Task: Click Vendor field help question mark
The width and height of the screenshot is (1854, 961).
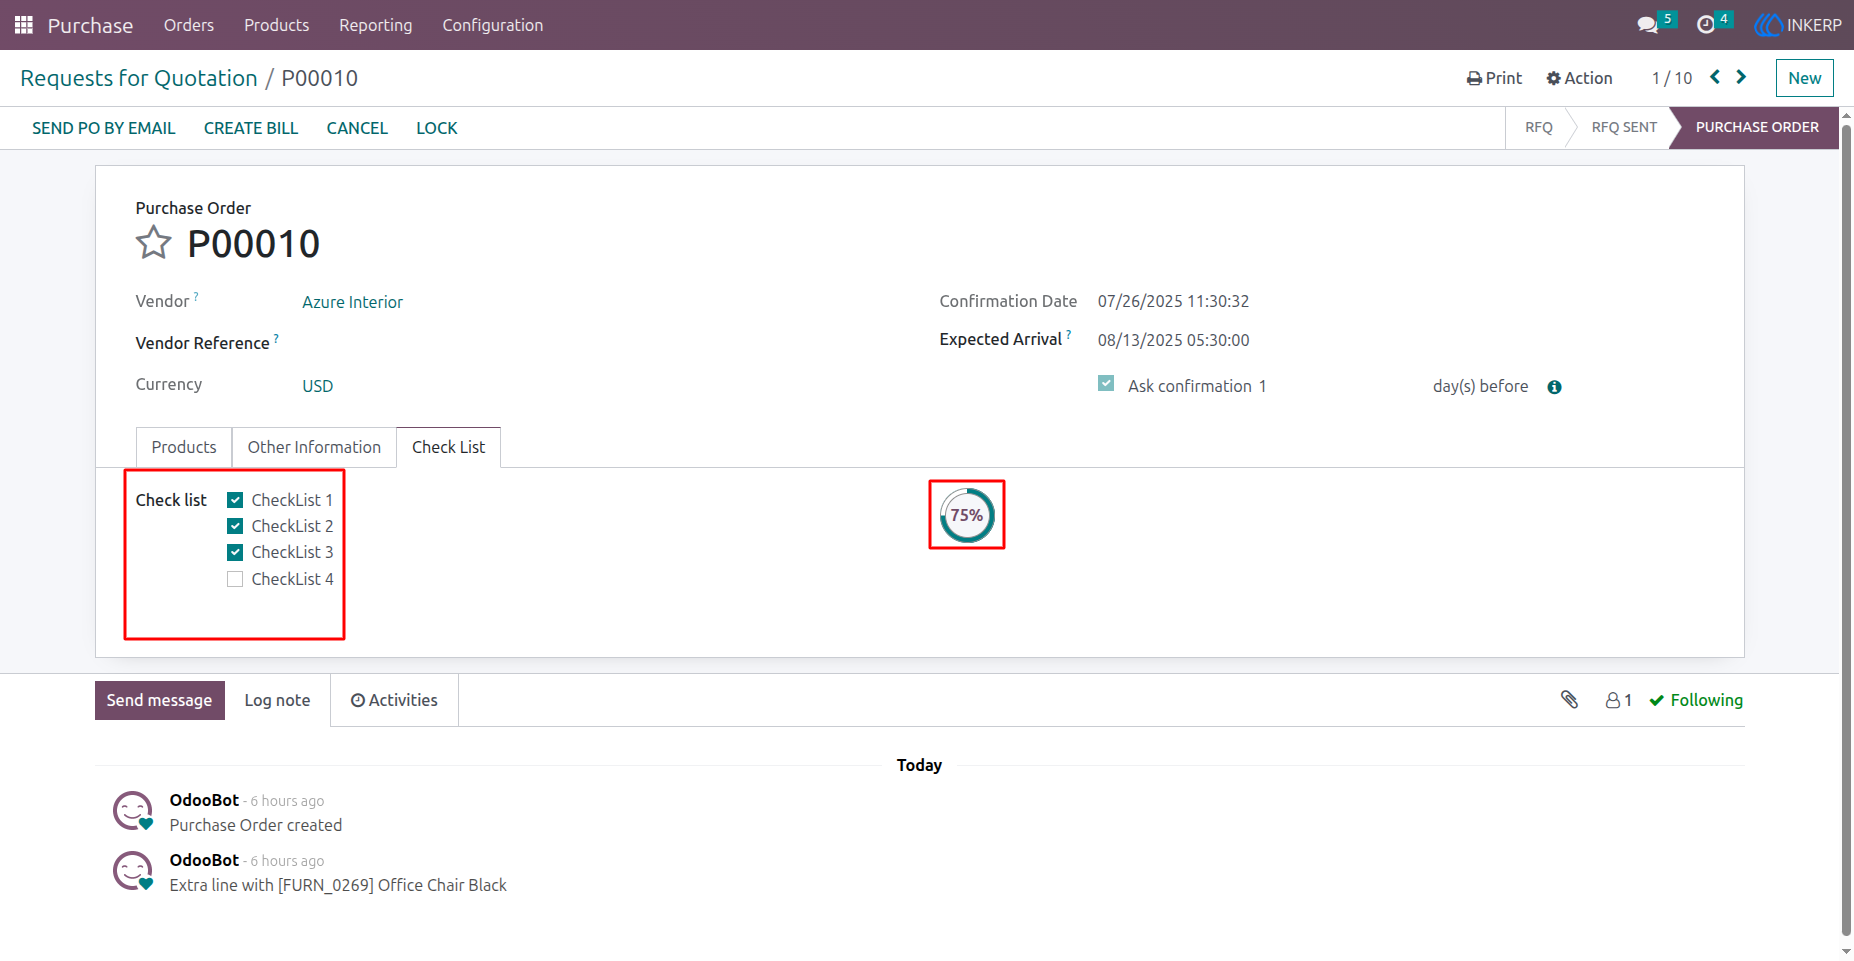Action: 196,297
